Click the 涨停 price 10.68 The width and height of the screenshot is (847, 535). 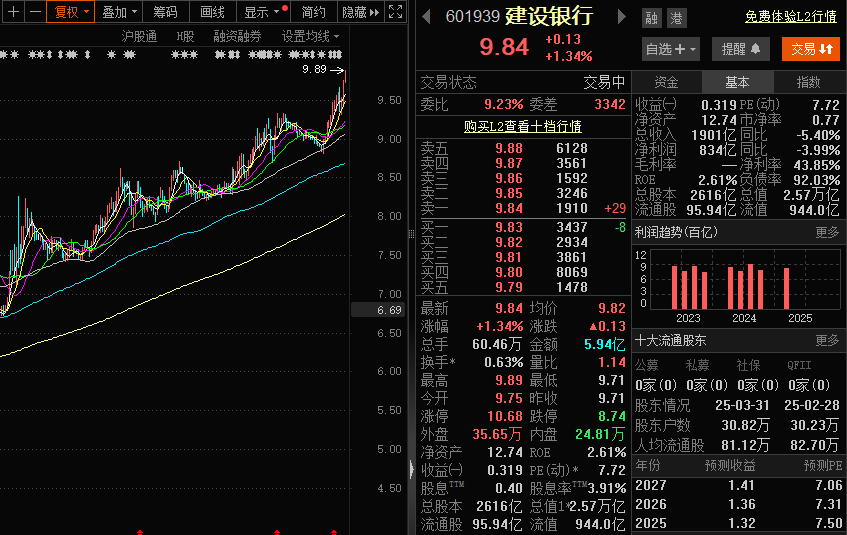pos(505,416)
